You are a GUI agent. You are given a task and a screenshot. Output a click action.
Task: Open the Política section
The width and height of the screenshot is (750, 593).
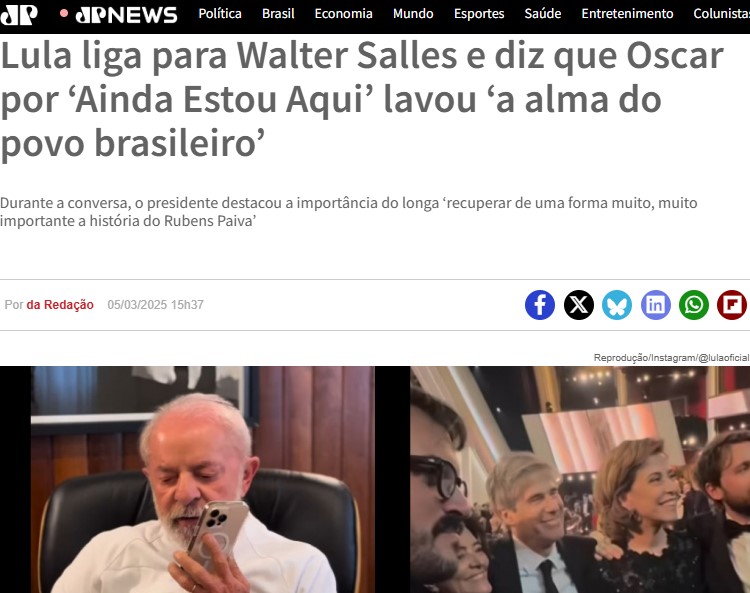point(220,14)
